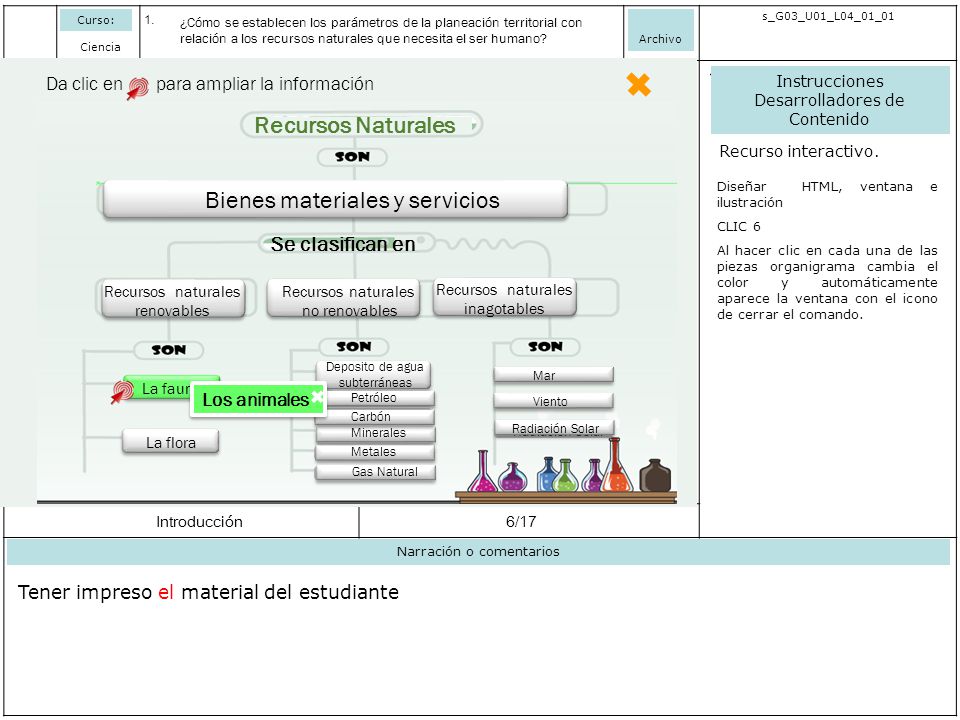Select the Viento item
The image size is (960, 720).
(x=553, y=401)
